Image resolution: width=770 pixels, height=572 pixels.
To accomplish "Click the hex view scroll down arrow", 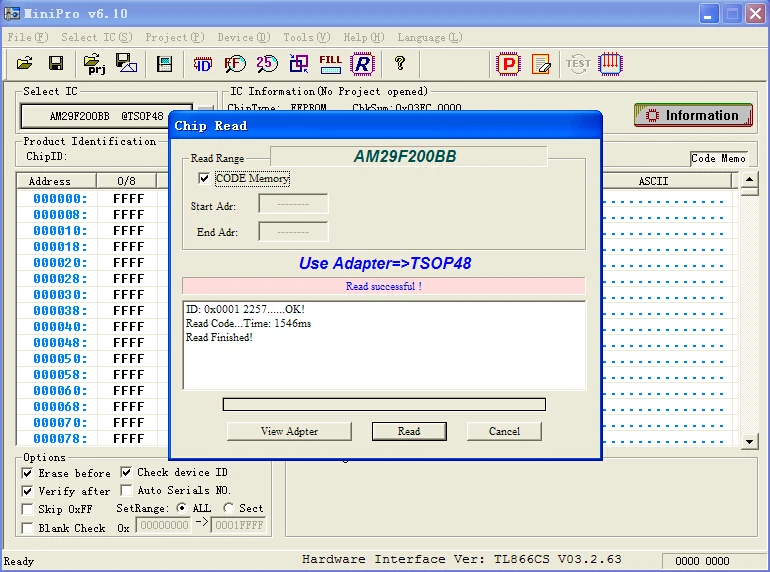I will (749, 441).
